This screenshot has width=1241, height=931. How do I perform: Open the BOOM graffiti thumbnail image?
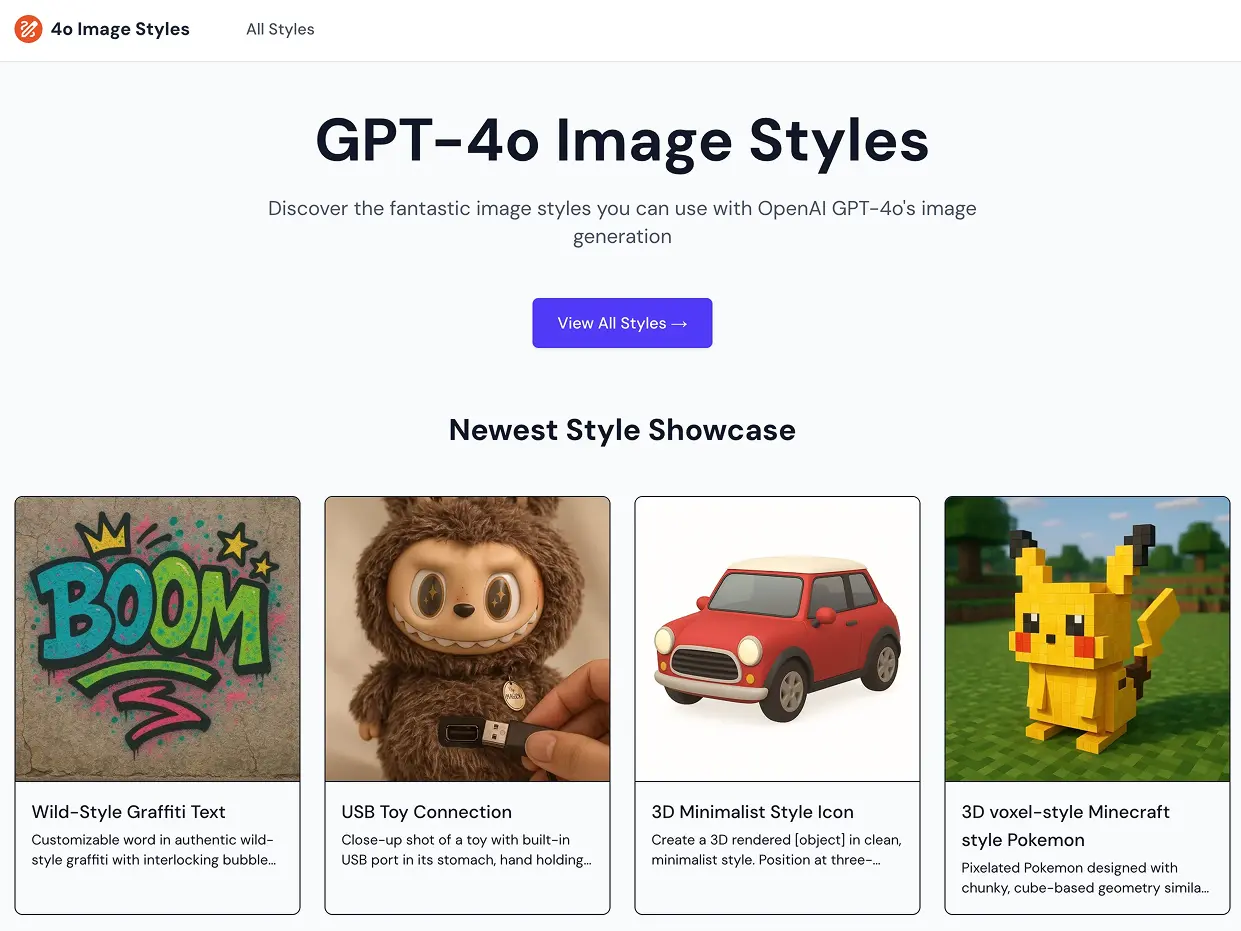(158, 639)
